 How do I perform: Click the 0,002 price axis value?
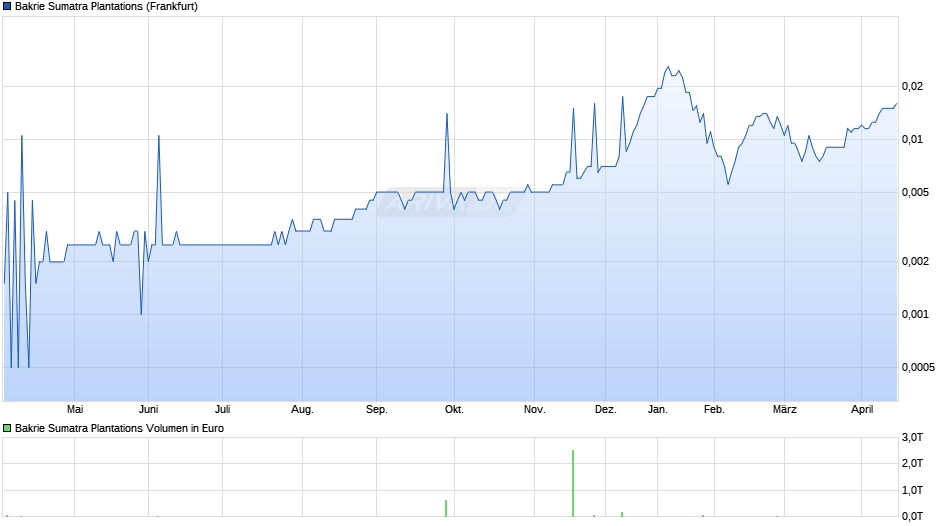(915, 261)
